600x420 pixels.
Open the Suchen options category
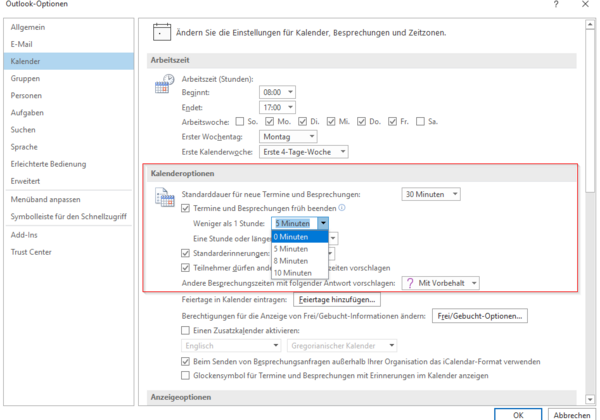(x=69, y=130)
